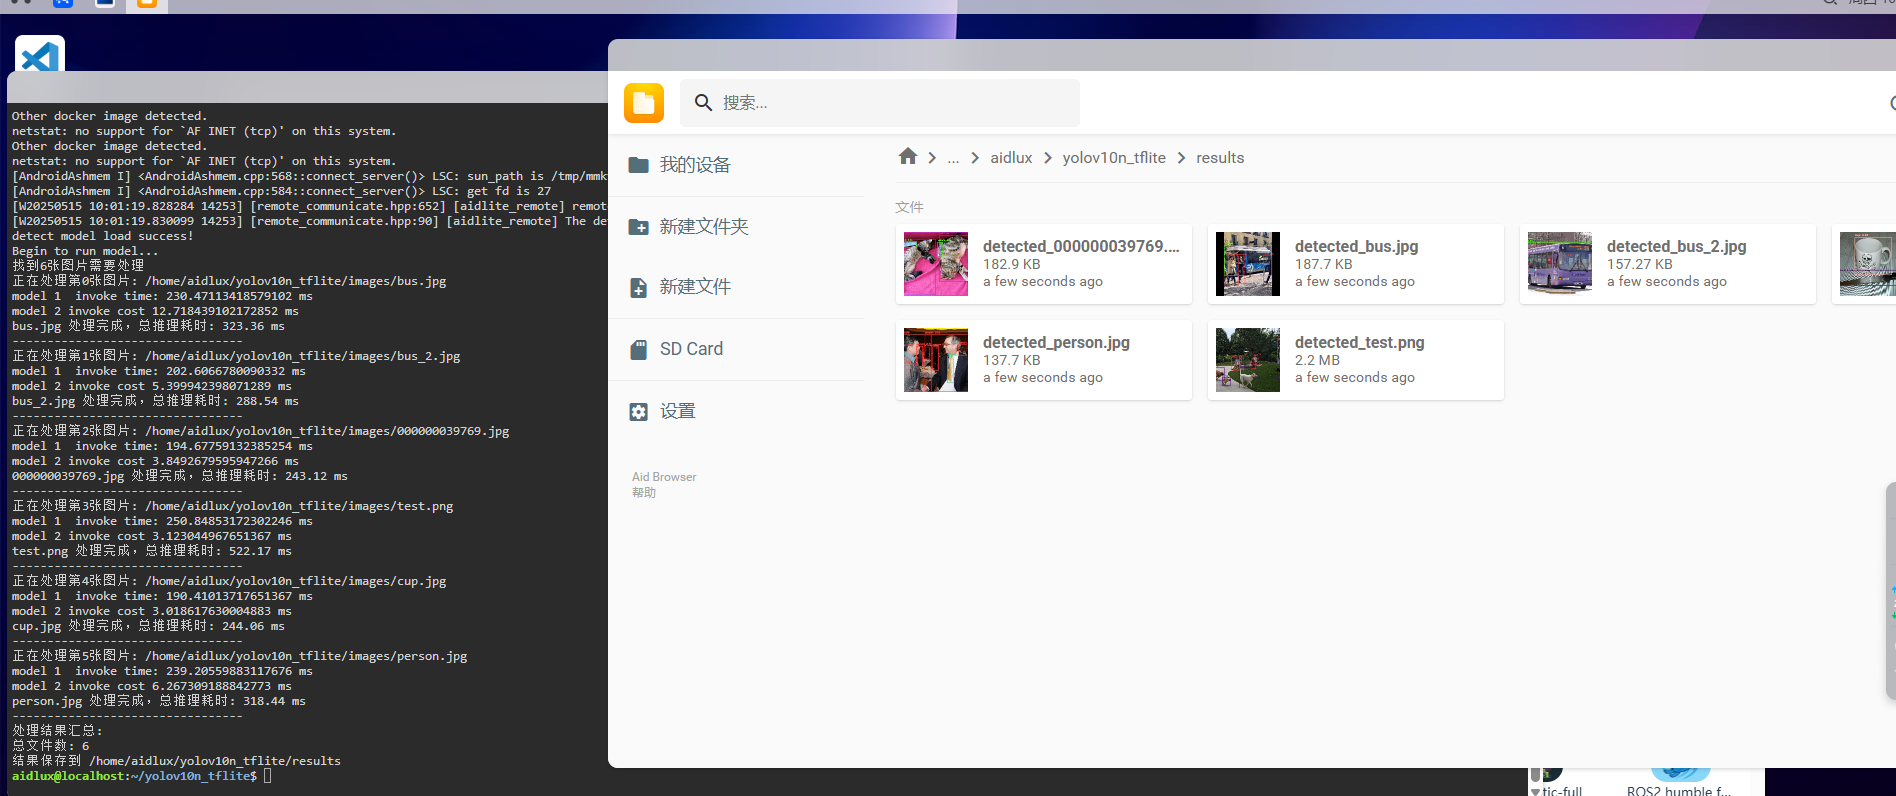Viewport: 1896px width, 796px height.
Task: Navigate to aidlux breadcrumb folder
Action: [1011, 158]
